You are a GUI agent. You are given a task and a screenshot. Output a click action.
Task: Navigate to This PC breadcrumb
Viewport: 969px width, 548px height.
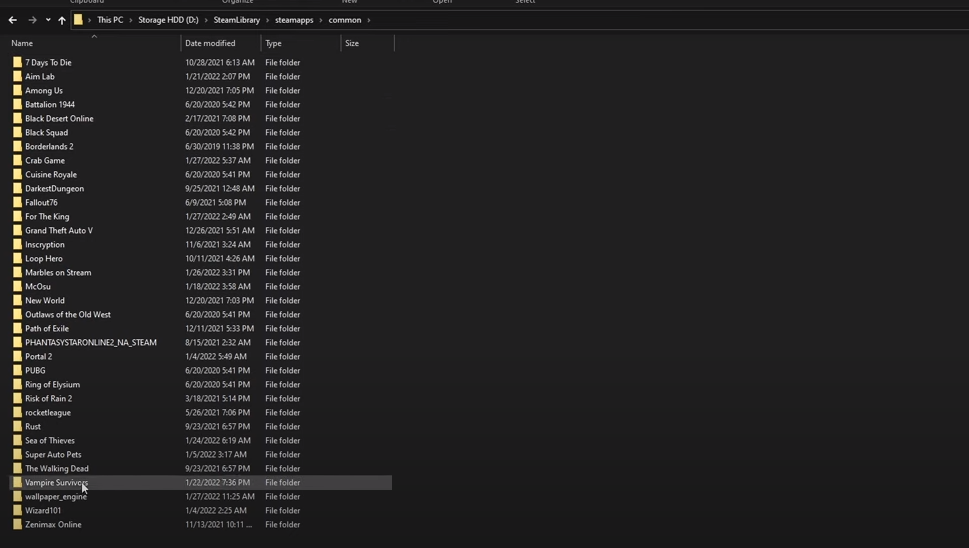point(110,20)
